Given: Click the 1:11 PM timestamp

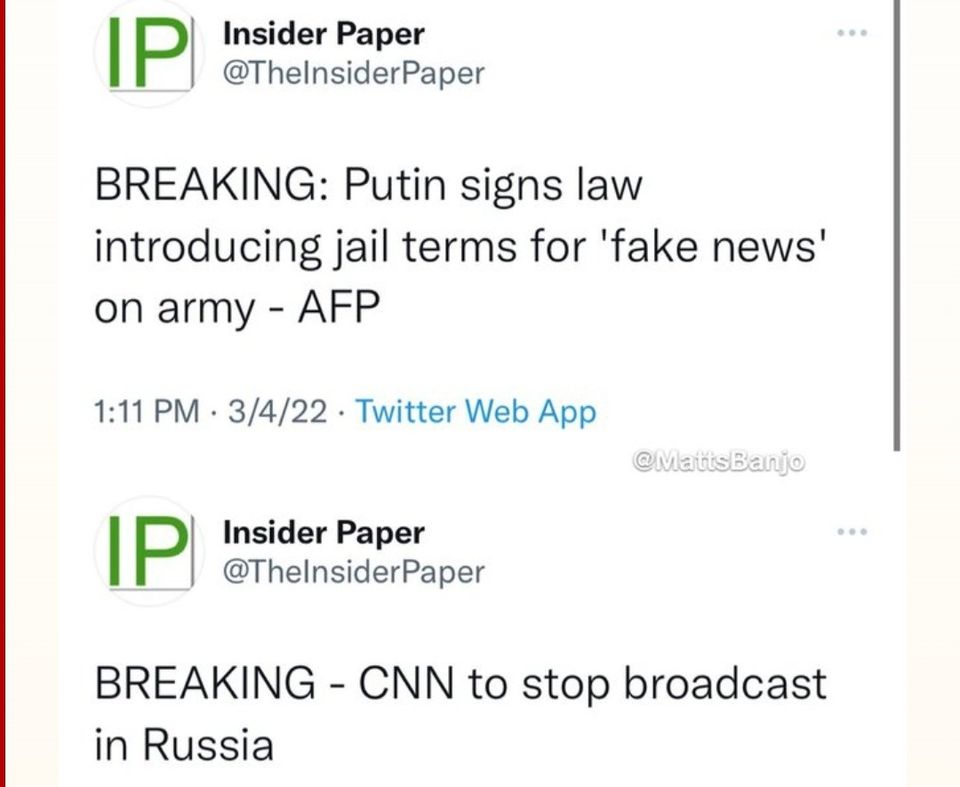Looking at the screenshot, I should pos(145,411).
